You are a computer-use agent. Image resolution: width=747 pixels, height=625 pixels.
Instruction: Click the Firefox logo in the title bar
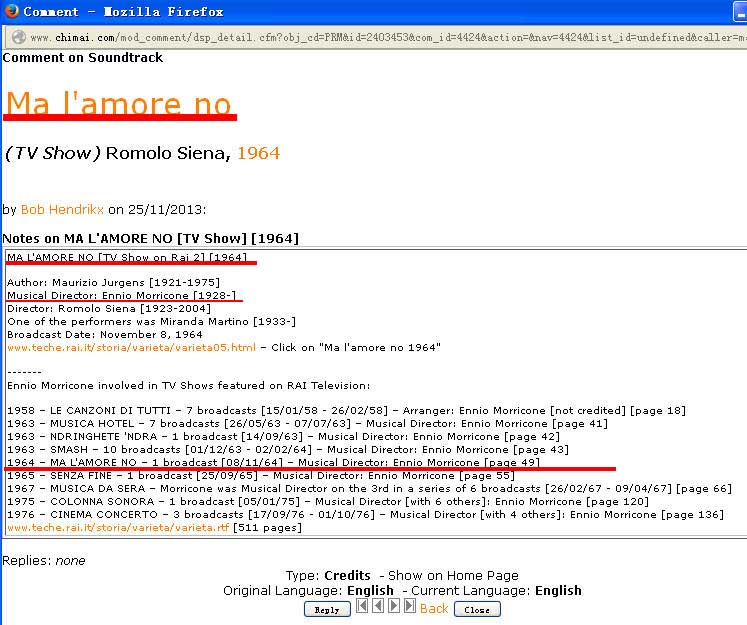[10, 10]
